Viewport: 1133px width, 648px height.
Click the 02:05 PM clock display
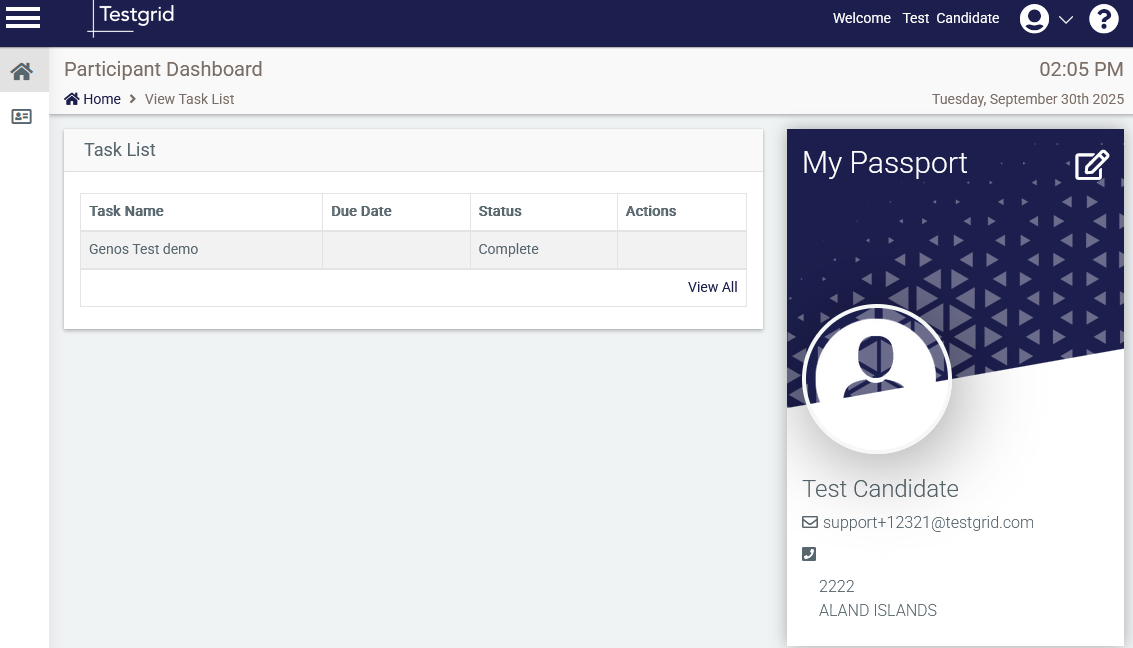[1081, 69]
